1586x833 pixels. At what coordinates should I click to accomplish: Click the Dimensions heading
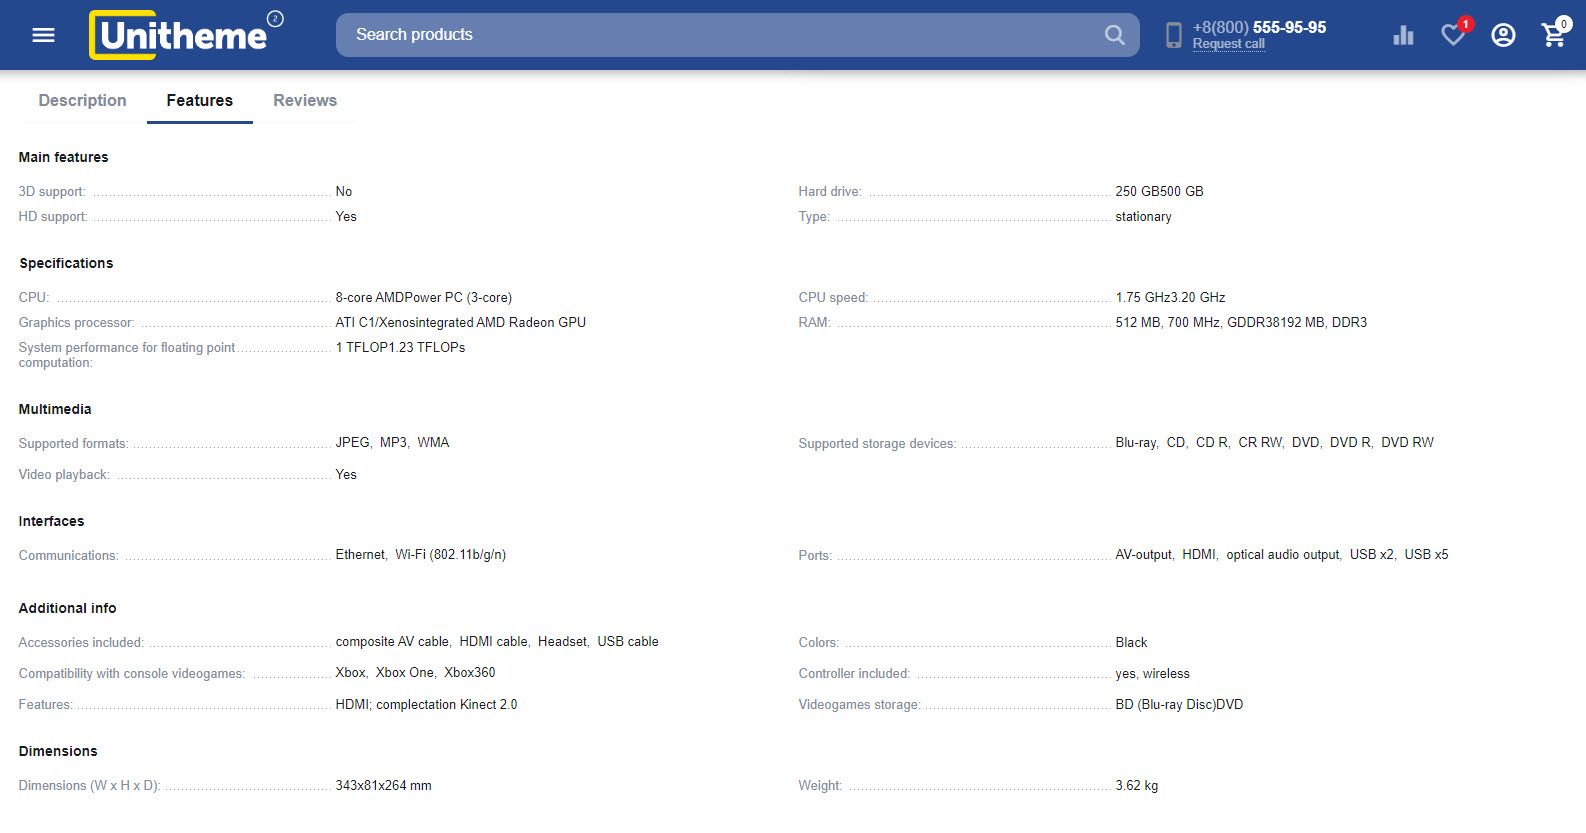[x=58, y=751]
